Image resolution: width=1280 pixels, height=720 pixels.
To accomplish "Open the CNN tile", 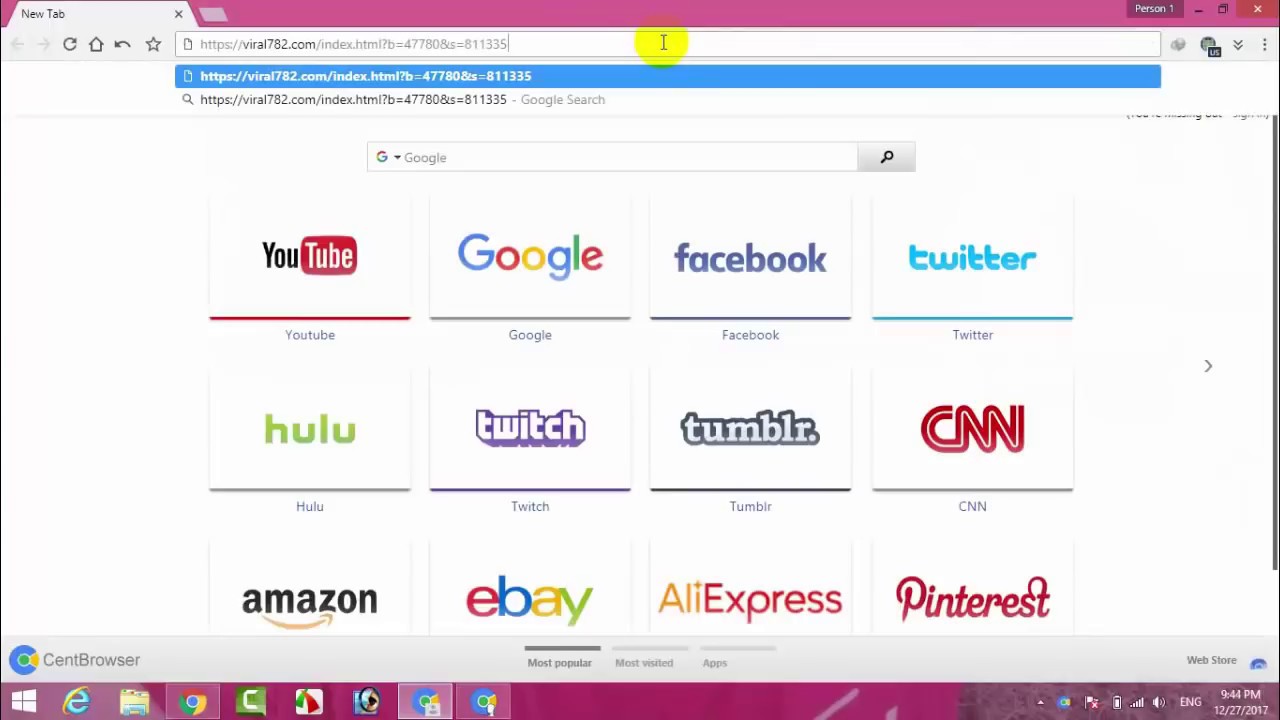I will 972,430.
